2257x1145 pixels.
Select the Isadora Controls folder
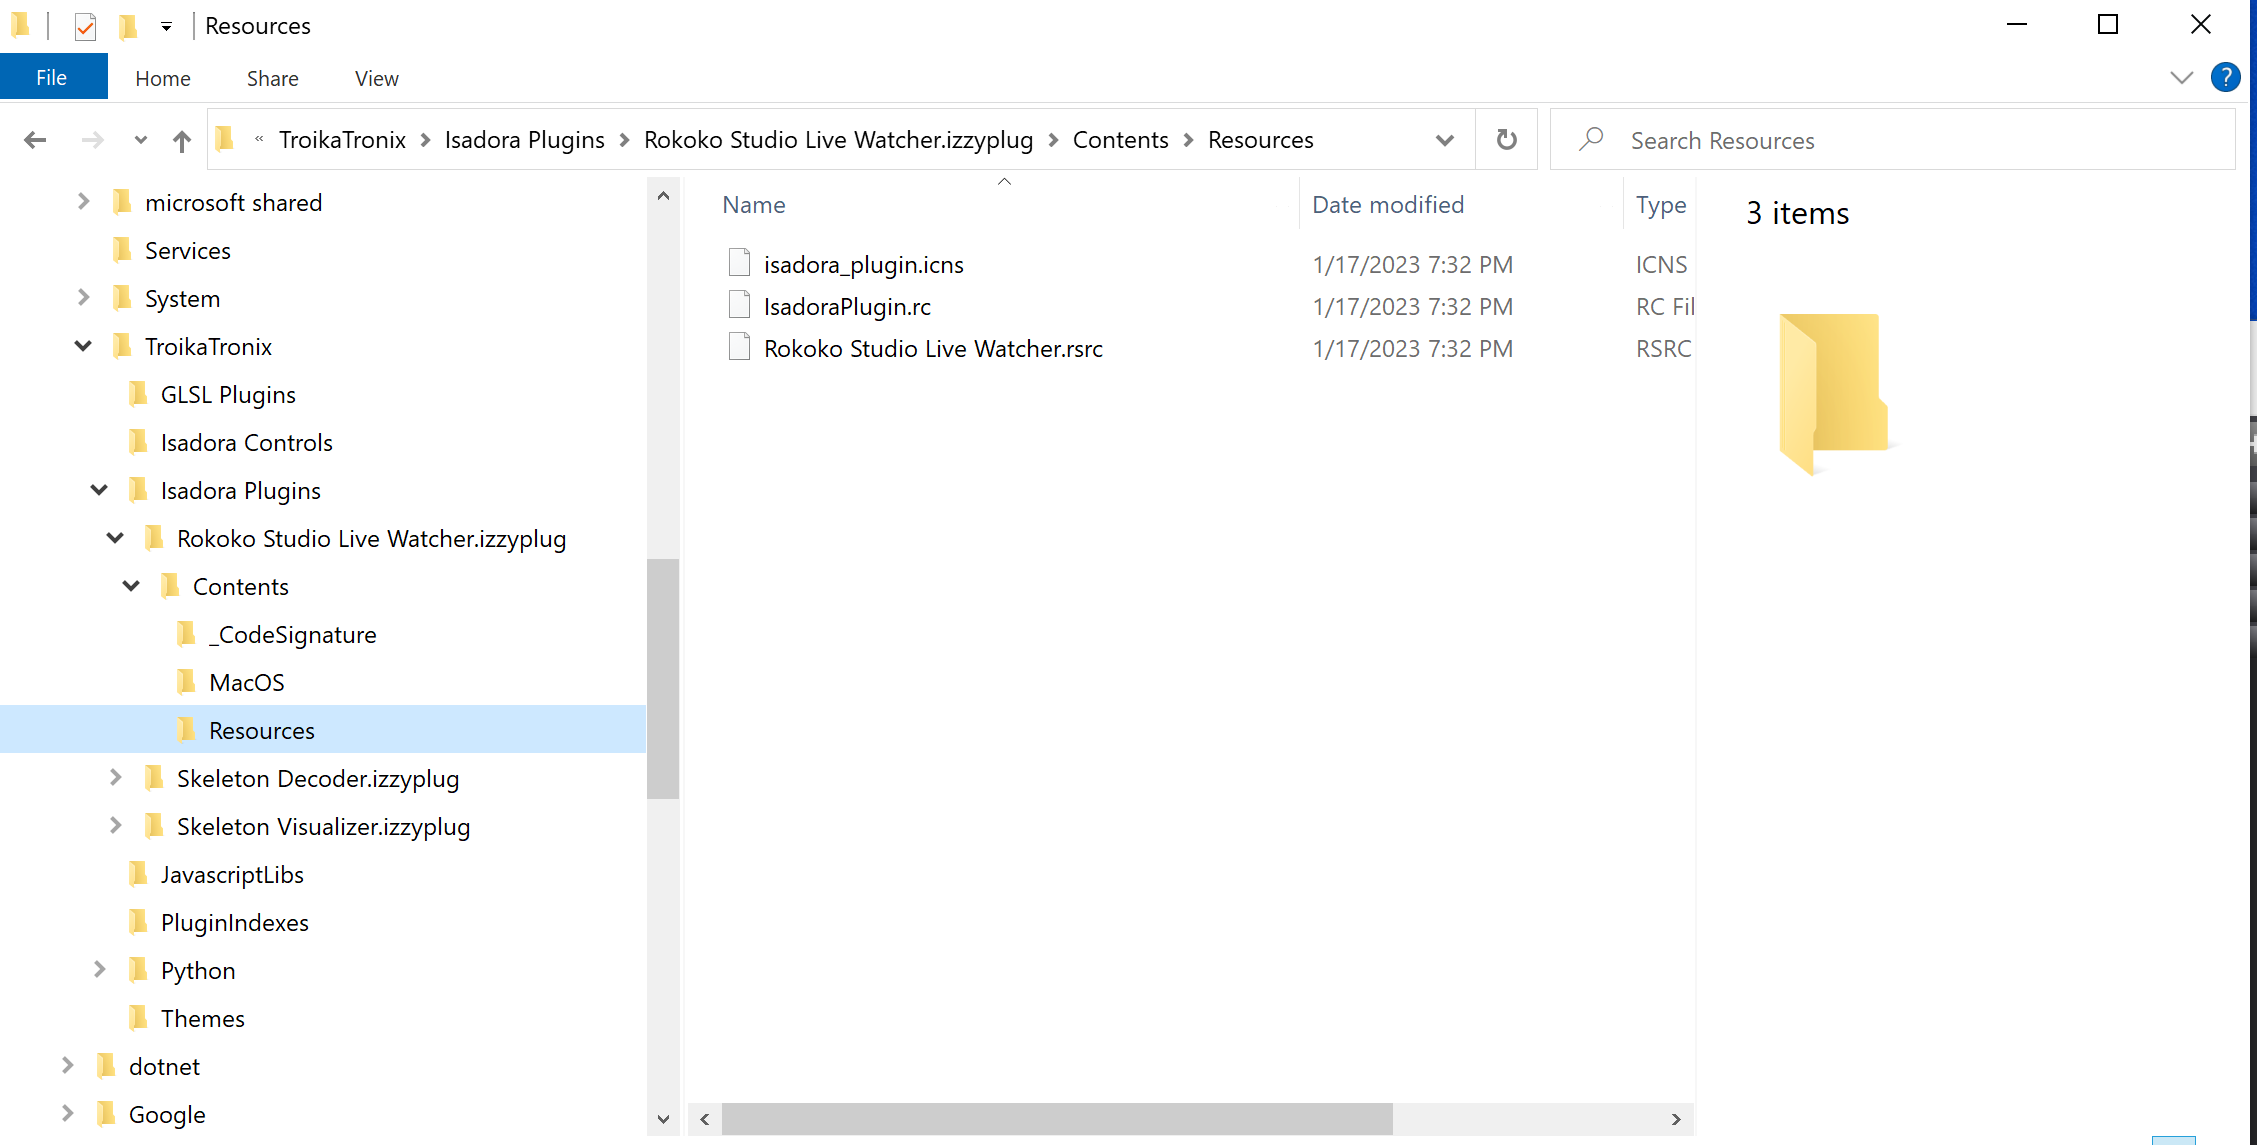[x=247, y=443]
